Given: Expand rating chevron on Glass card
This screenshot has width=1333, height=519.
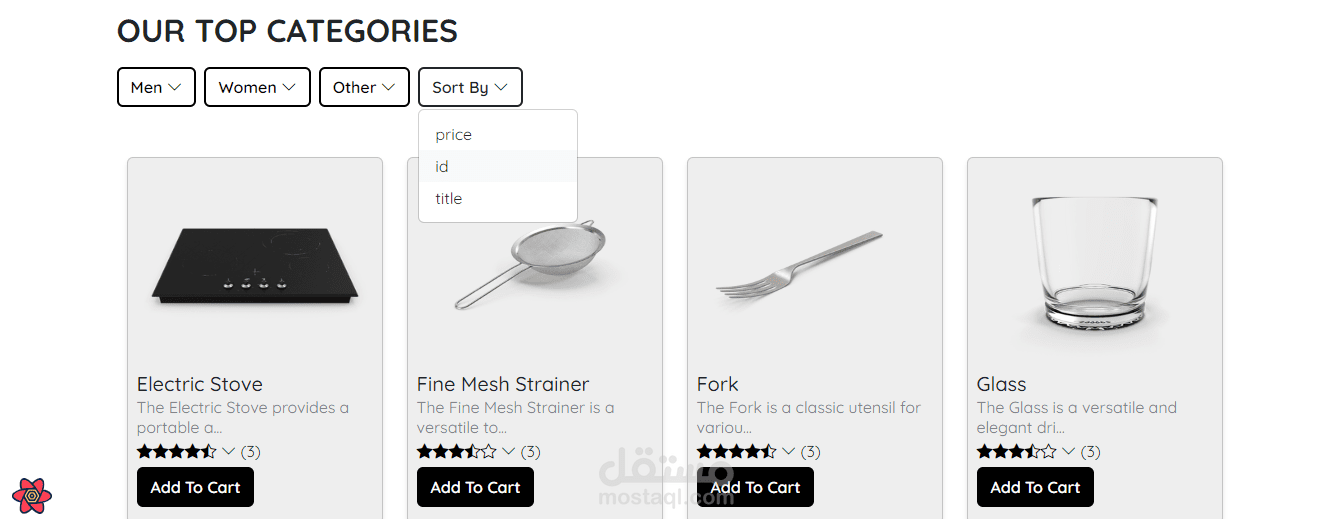Looking at the screenshot, I should click(x=1068, y=452).
